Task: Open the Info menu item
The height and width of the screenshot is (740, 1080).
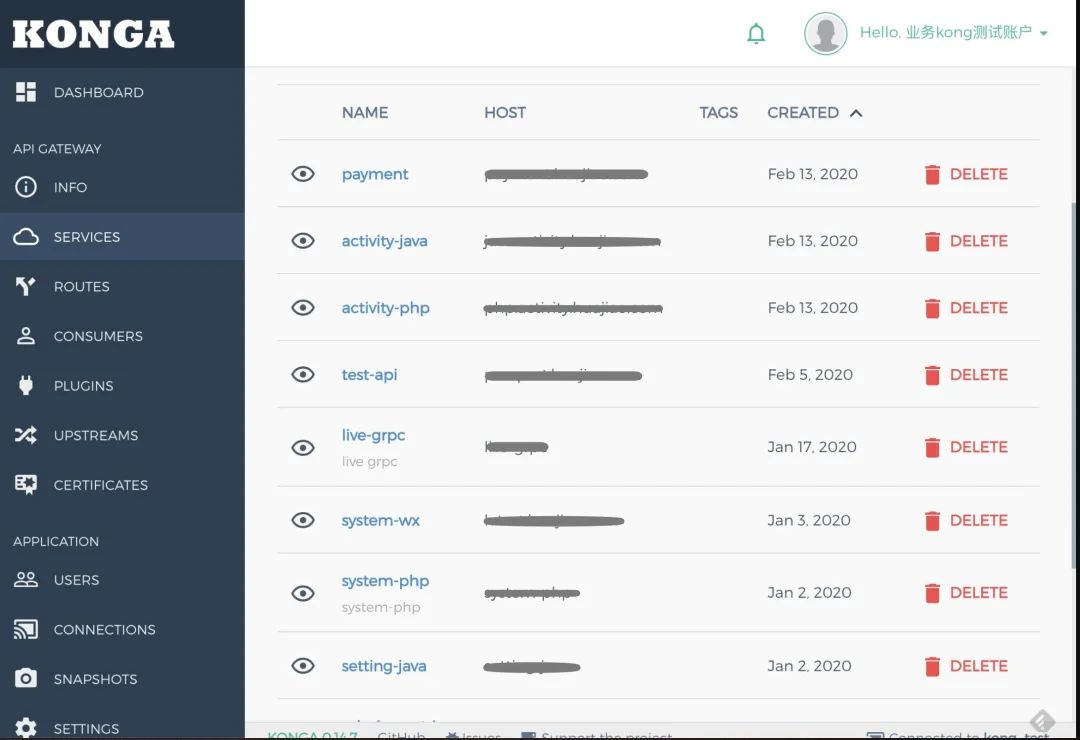Action: click(x=70, y=187)
